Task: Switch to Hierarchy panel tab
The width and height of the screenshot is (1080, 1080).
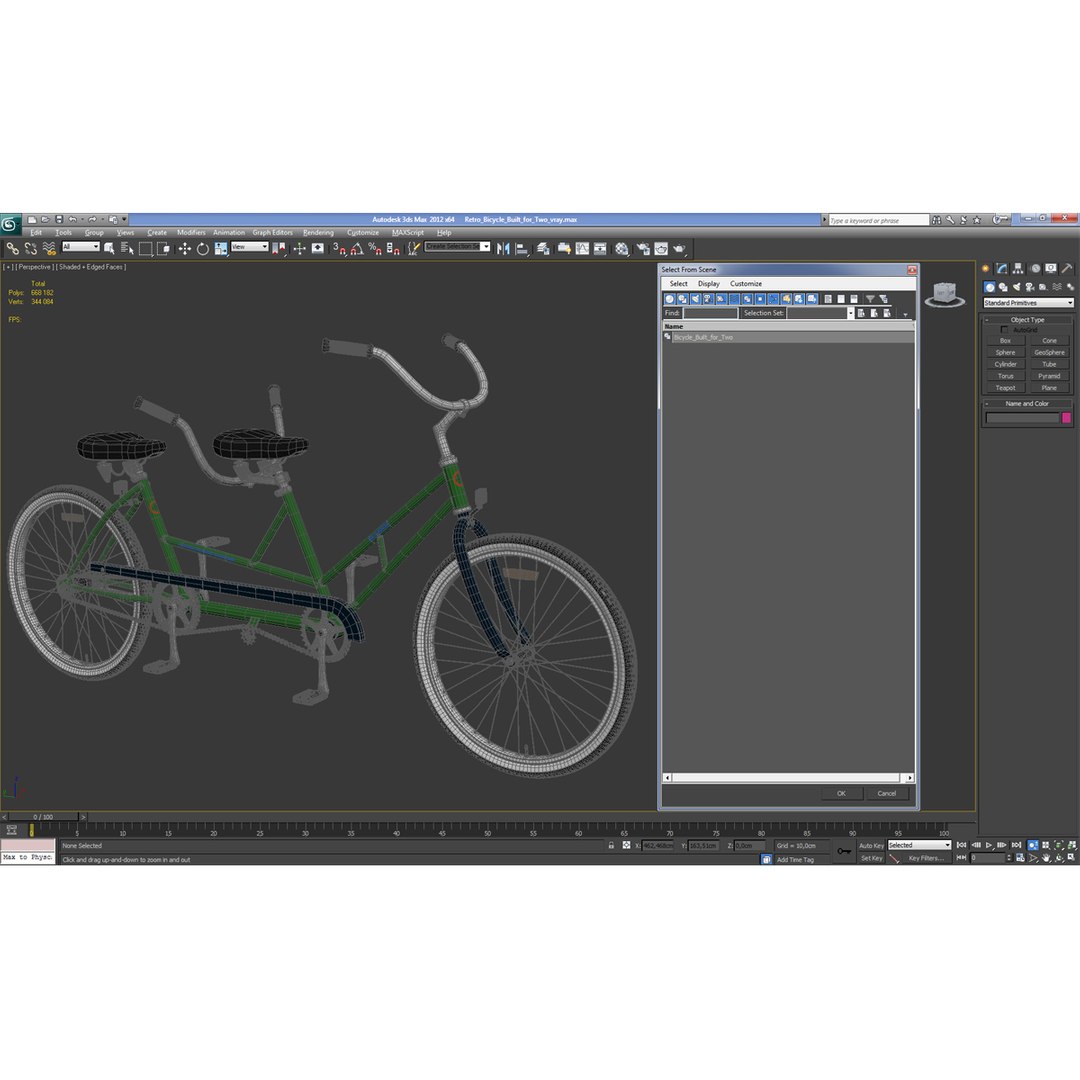Action: pyautogui.click(x=1018, y=269)
